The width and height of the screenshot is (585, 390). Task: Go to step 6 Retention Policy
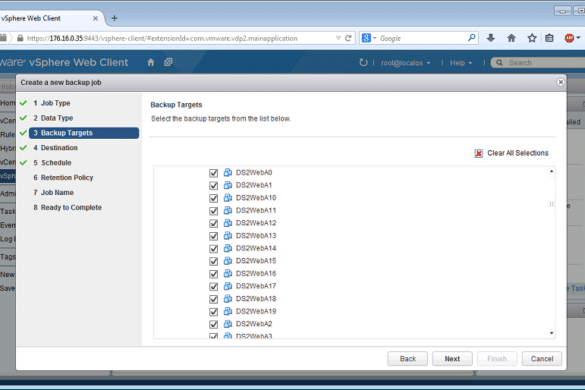click(x=63, y=178)
